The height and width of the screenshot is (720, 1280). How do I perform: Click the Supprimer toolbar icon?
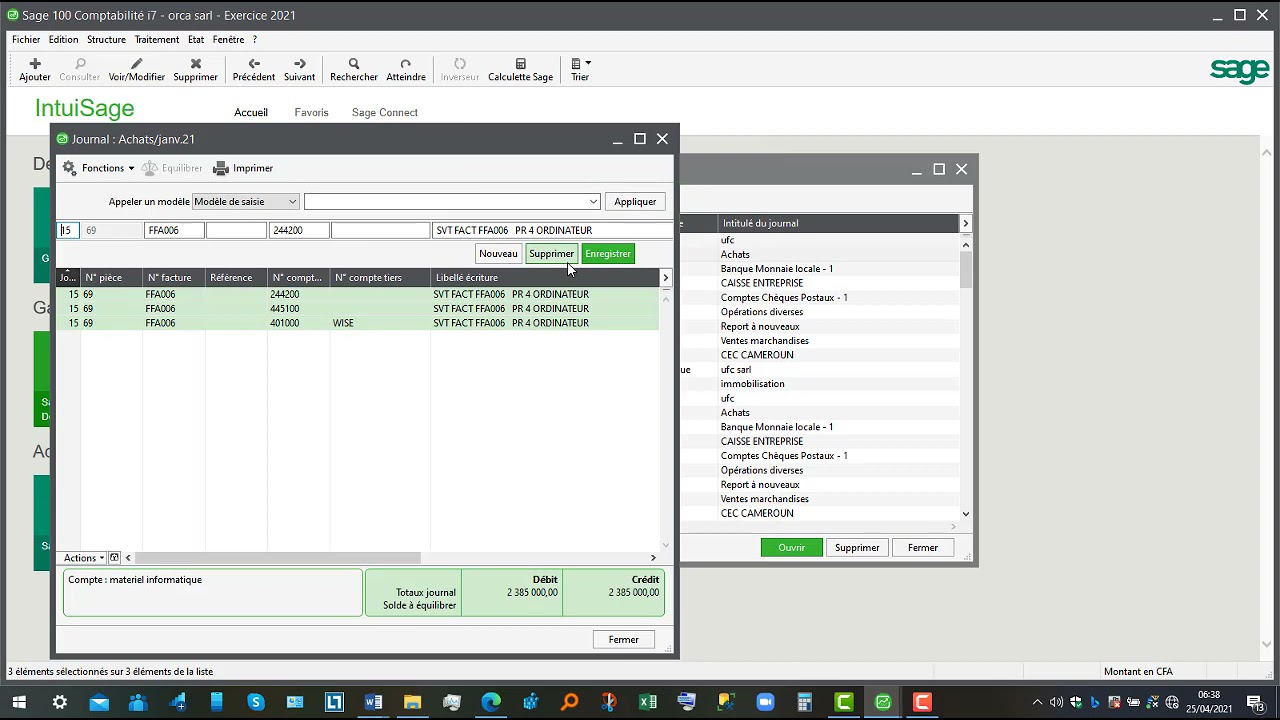point(195,69)
